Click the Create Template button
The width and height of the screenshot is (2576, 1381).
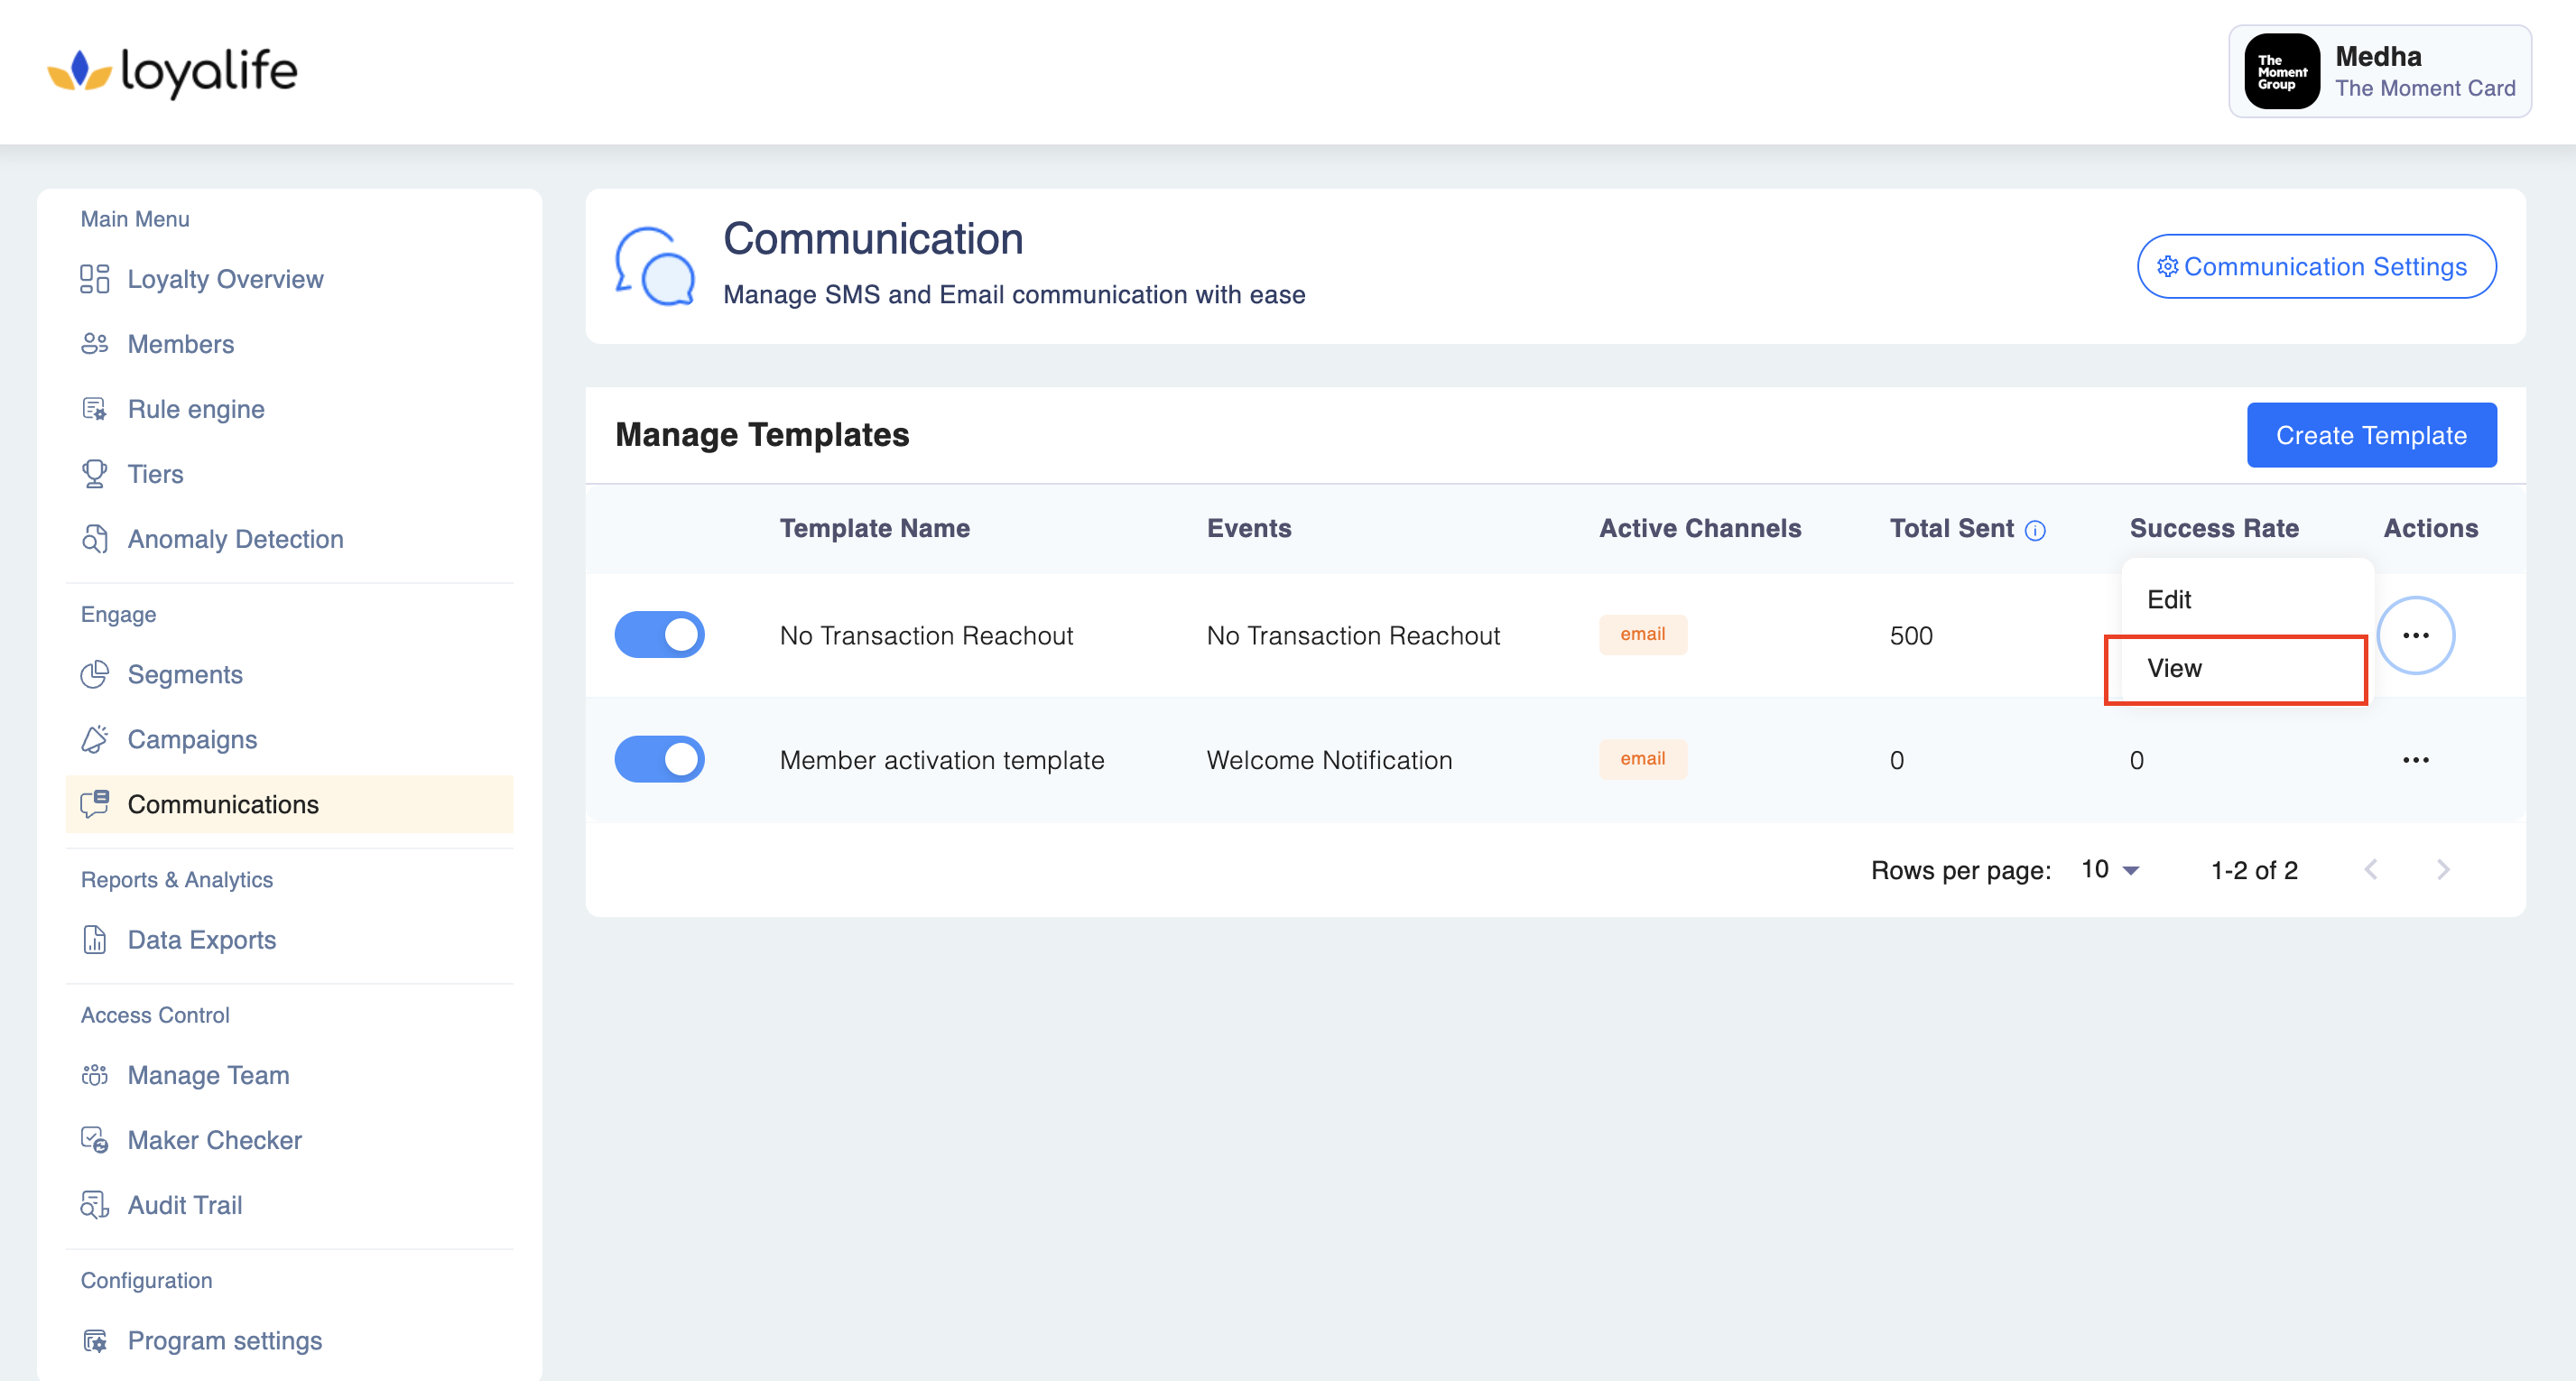2370,436
